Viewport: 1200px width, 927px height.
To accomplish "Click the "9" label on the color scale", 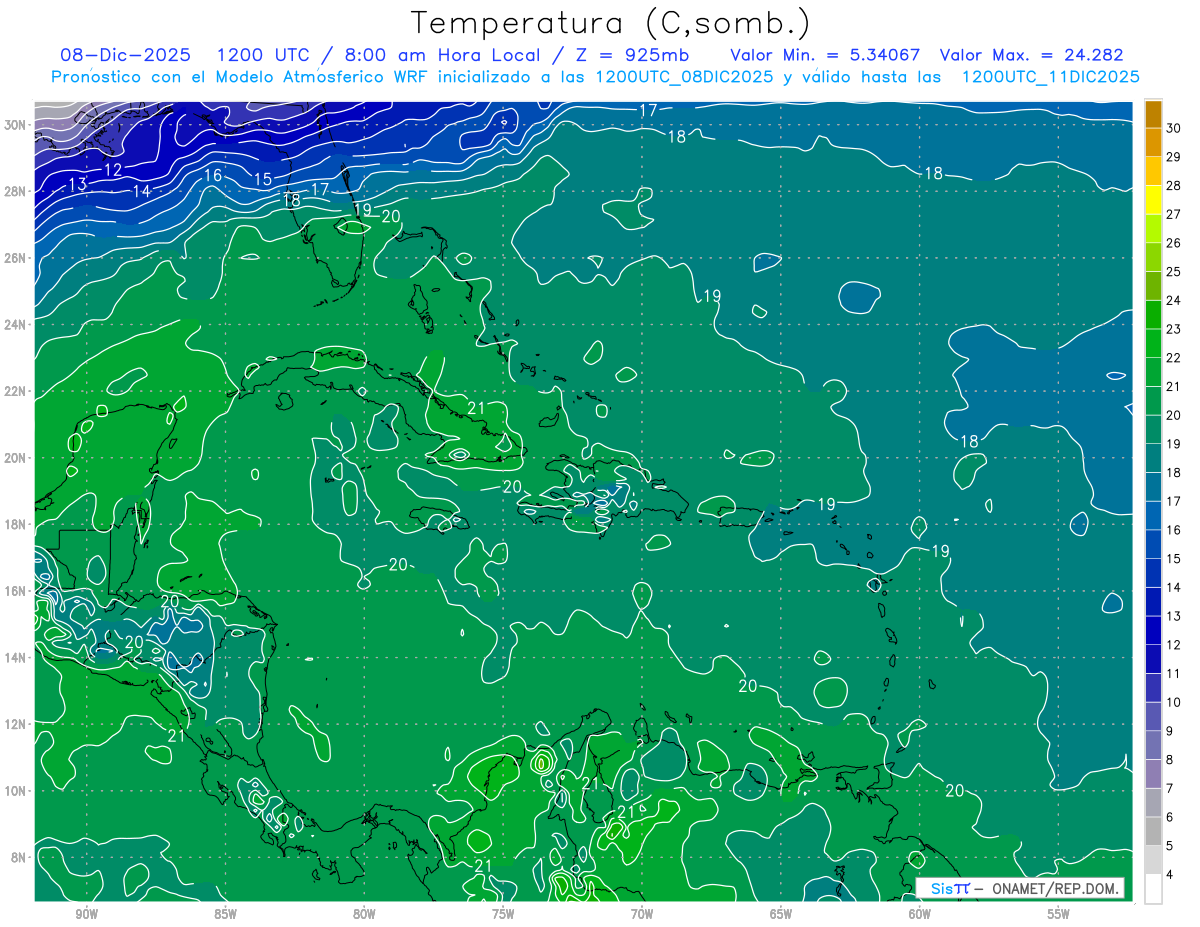I will point(1171,732).
